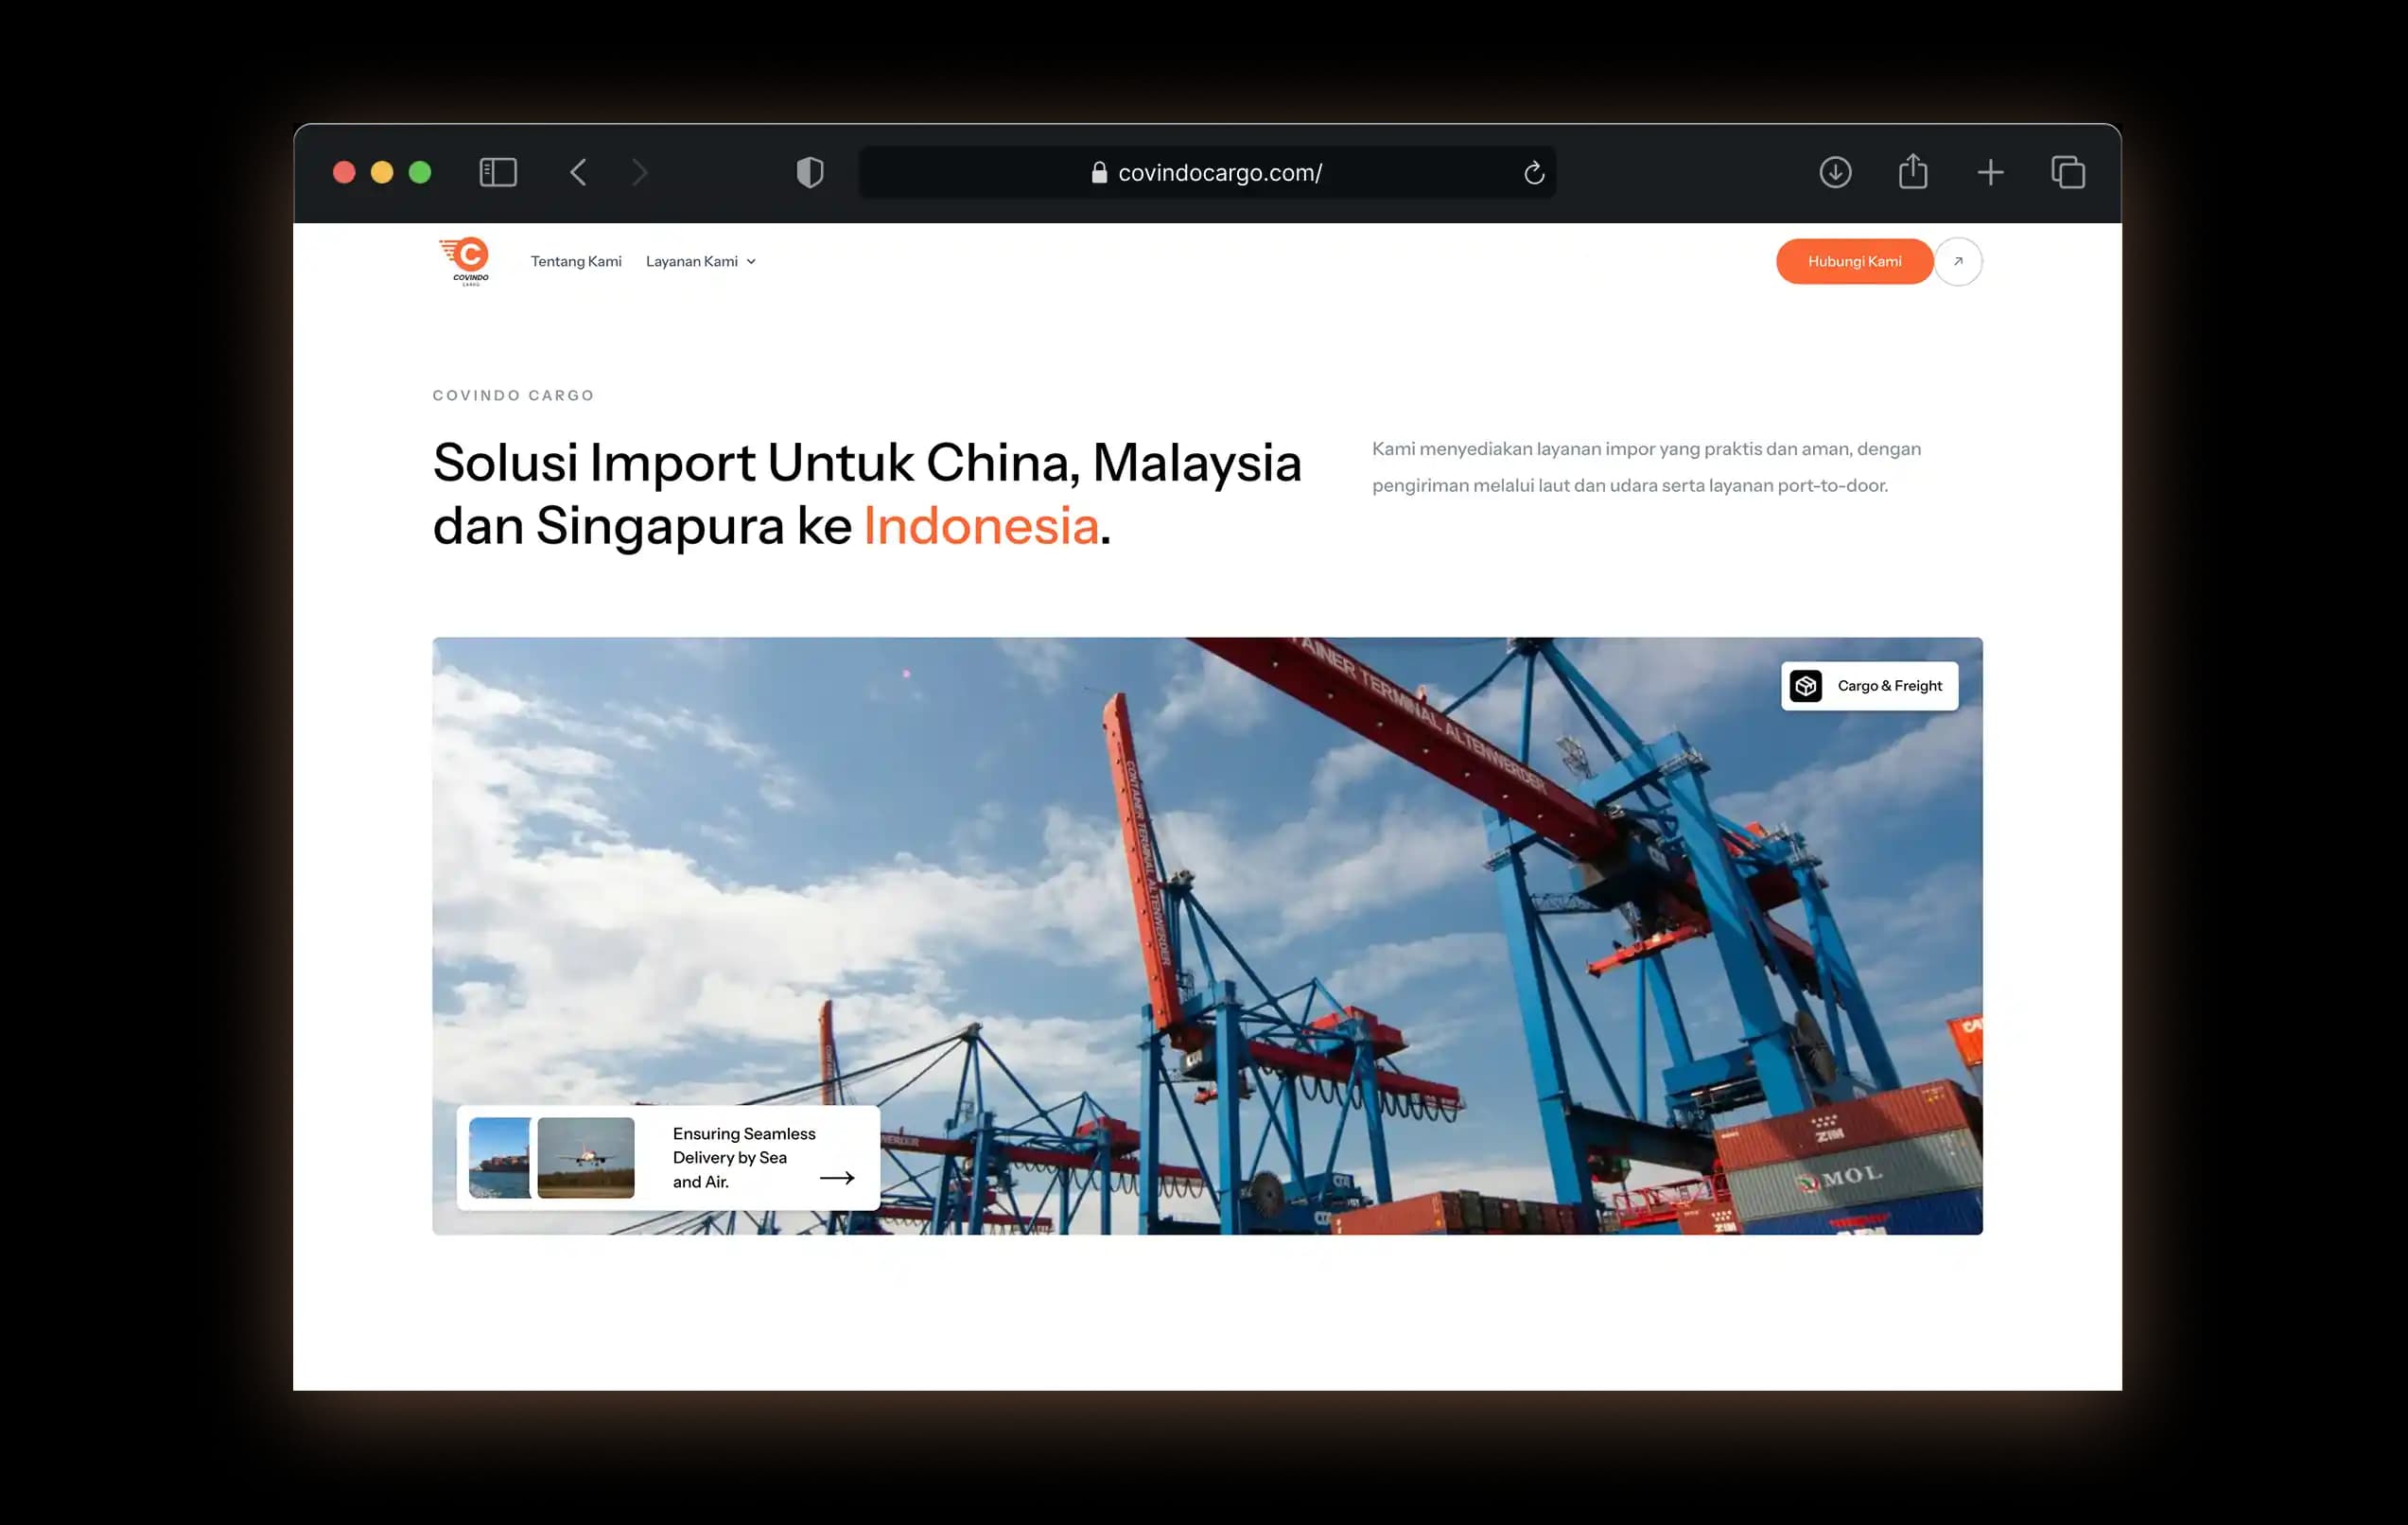This screenshot has width=2408, height=1525.
Task: Click the arrow on the Seamless Delivery card
Action: coord(837,1178)
